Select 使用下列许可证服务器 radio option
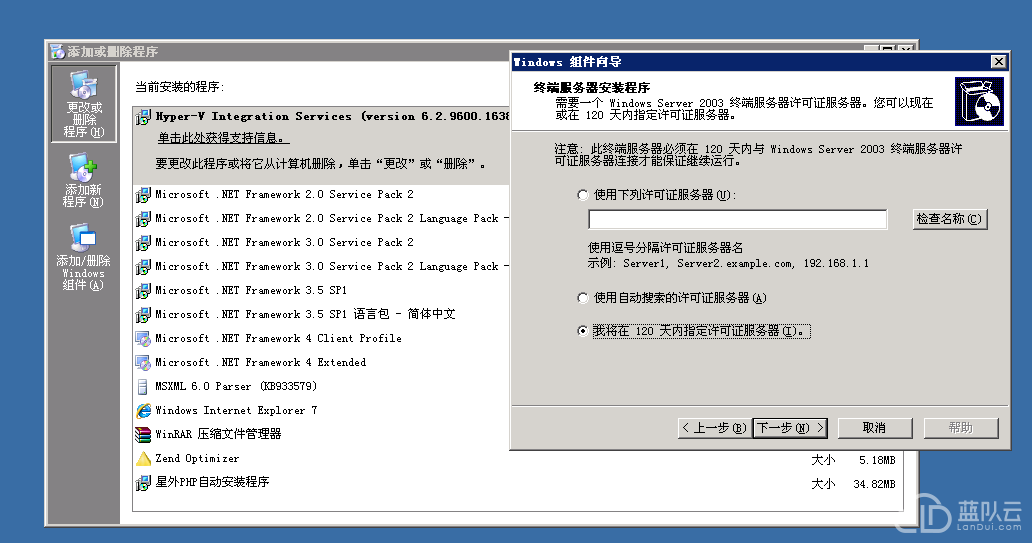 coord(582,195)
